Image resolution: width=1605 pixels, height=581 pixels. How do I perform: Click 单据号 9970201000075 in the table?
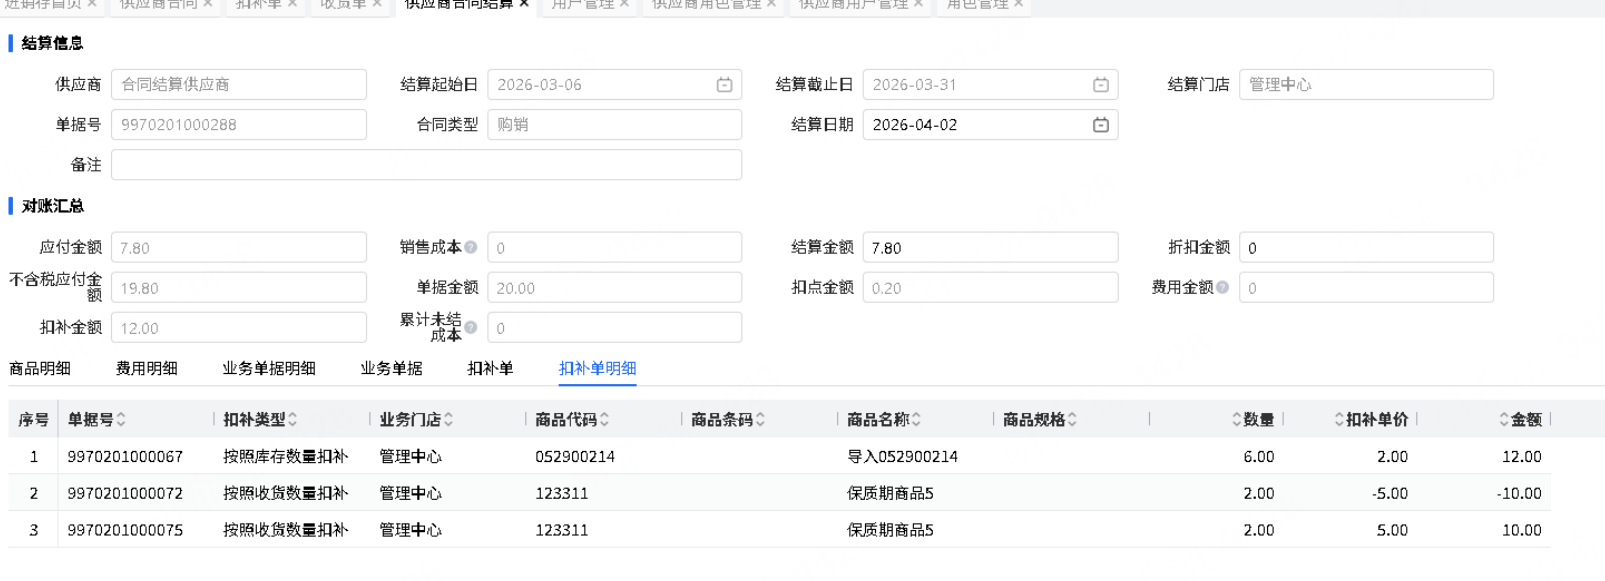click(x=125, y=531)
